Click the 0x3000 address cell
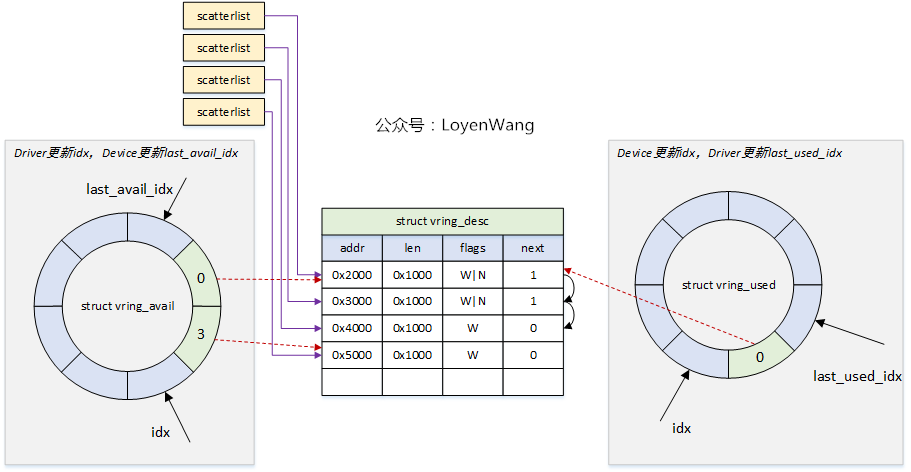The height and width of the screenshot is (472, 911). click(x=352, y=301)
